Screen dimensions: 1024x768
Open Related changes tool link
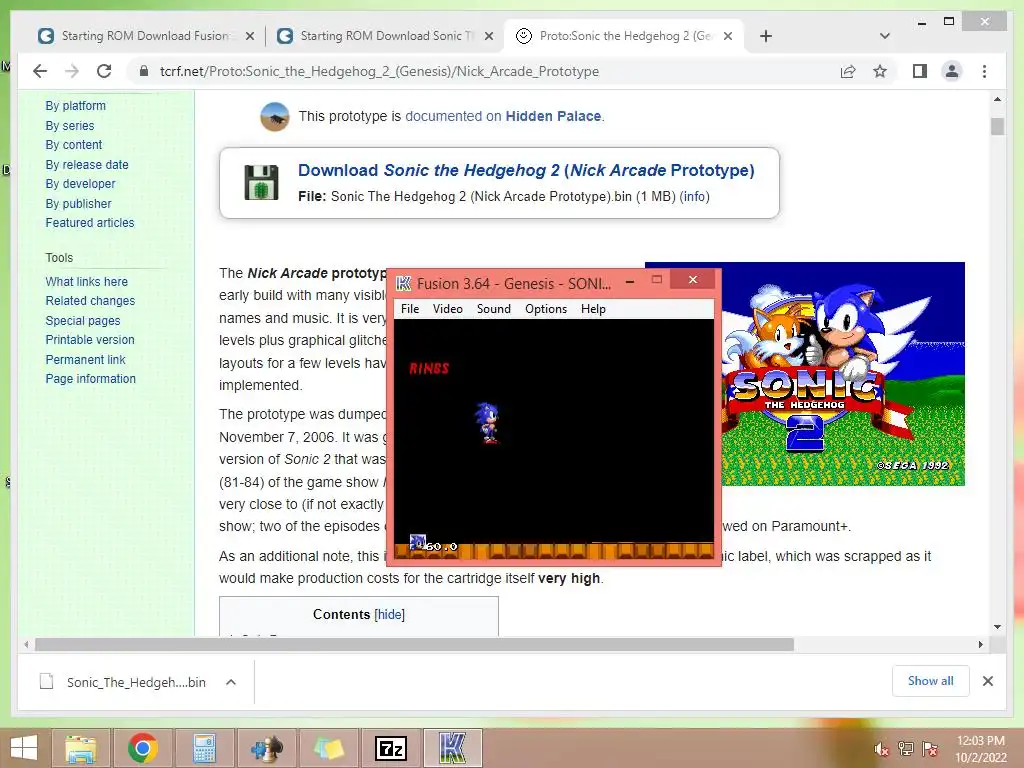[90, 301]
